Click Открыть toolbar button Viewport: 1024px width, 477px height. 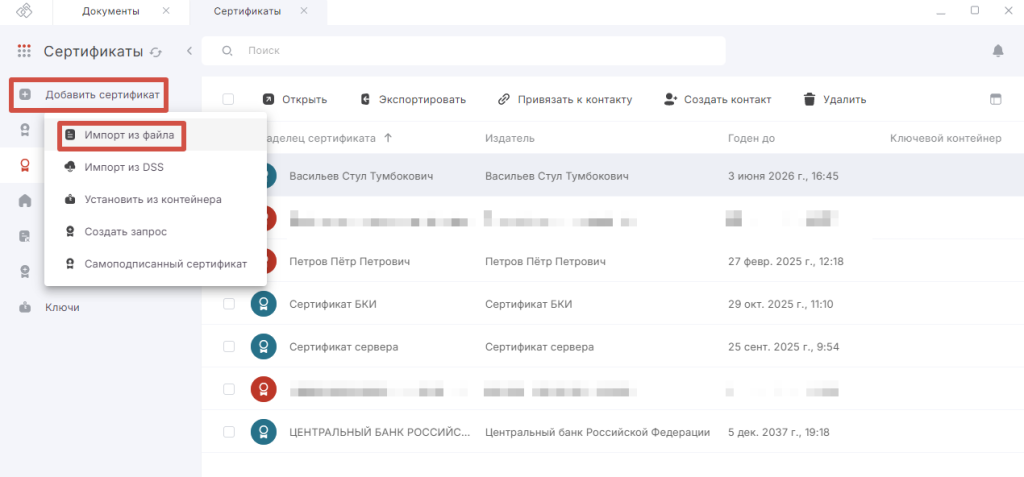(x=295, y=99)
